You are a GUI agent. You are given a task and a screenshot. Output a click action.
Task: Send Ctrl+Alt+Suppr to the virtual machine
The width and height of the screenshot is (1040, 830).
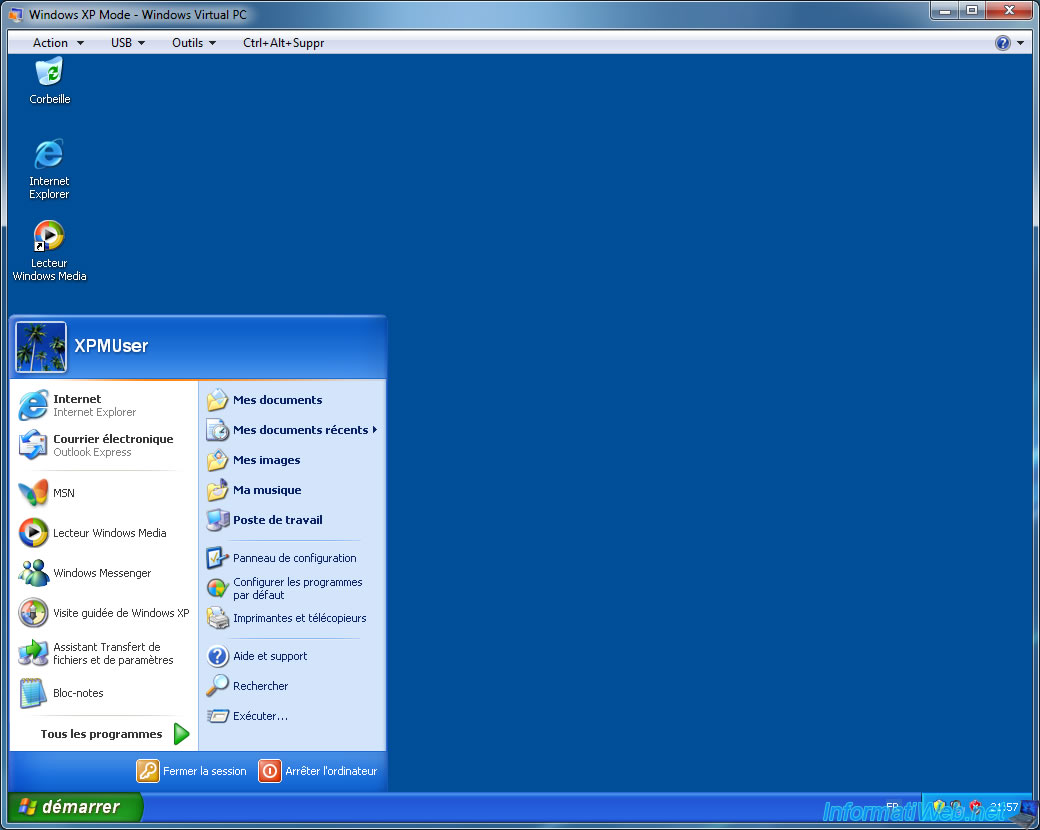tap(283, 43)
